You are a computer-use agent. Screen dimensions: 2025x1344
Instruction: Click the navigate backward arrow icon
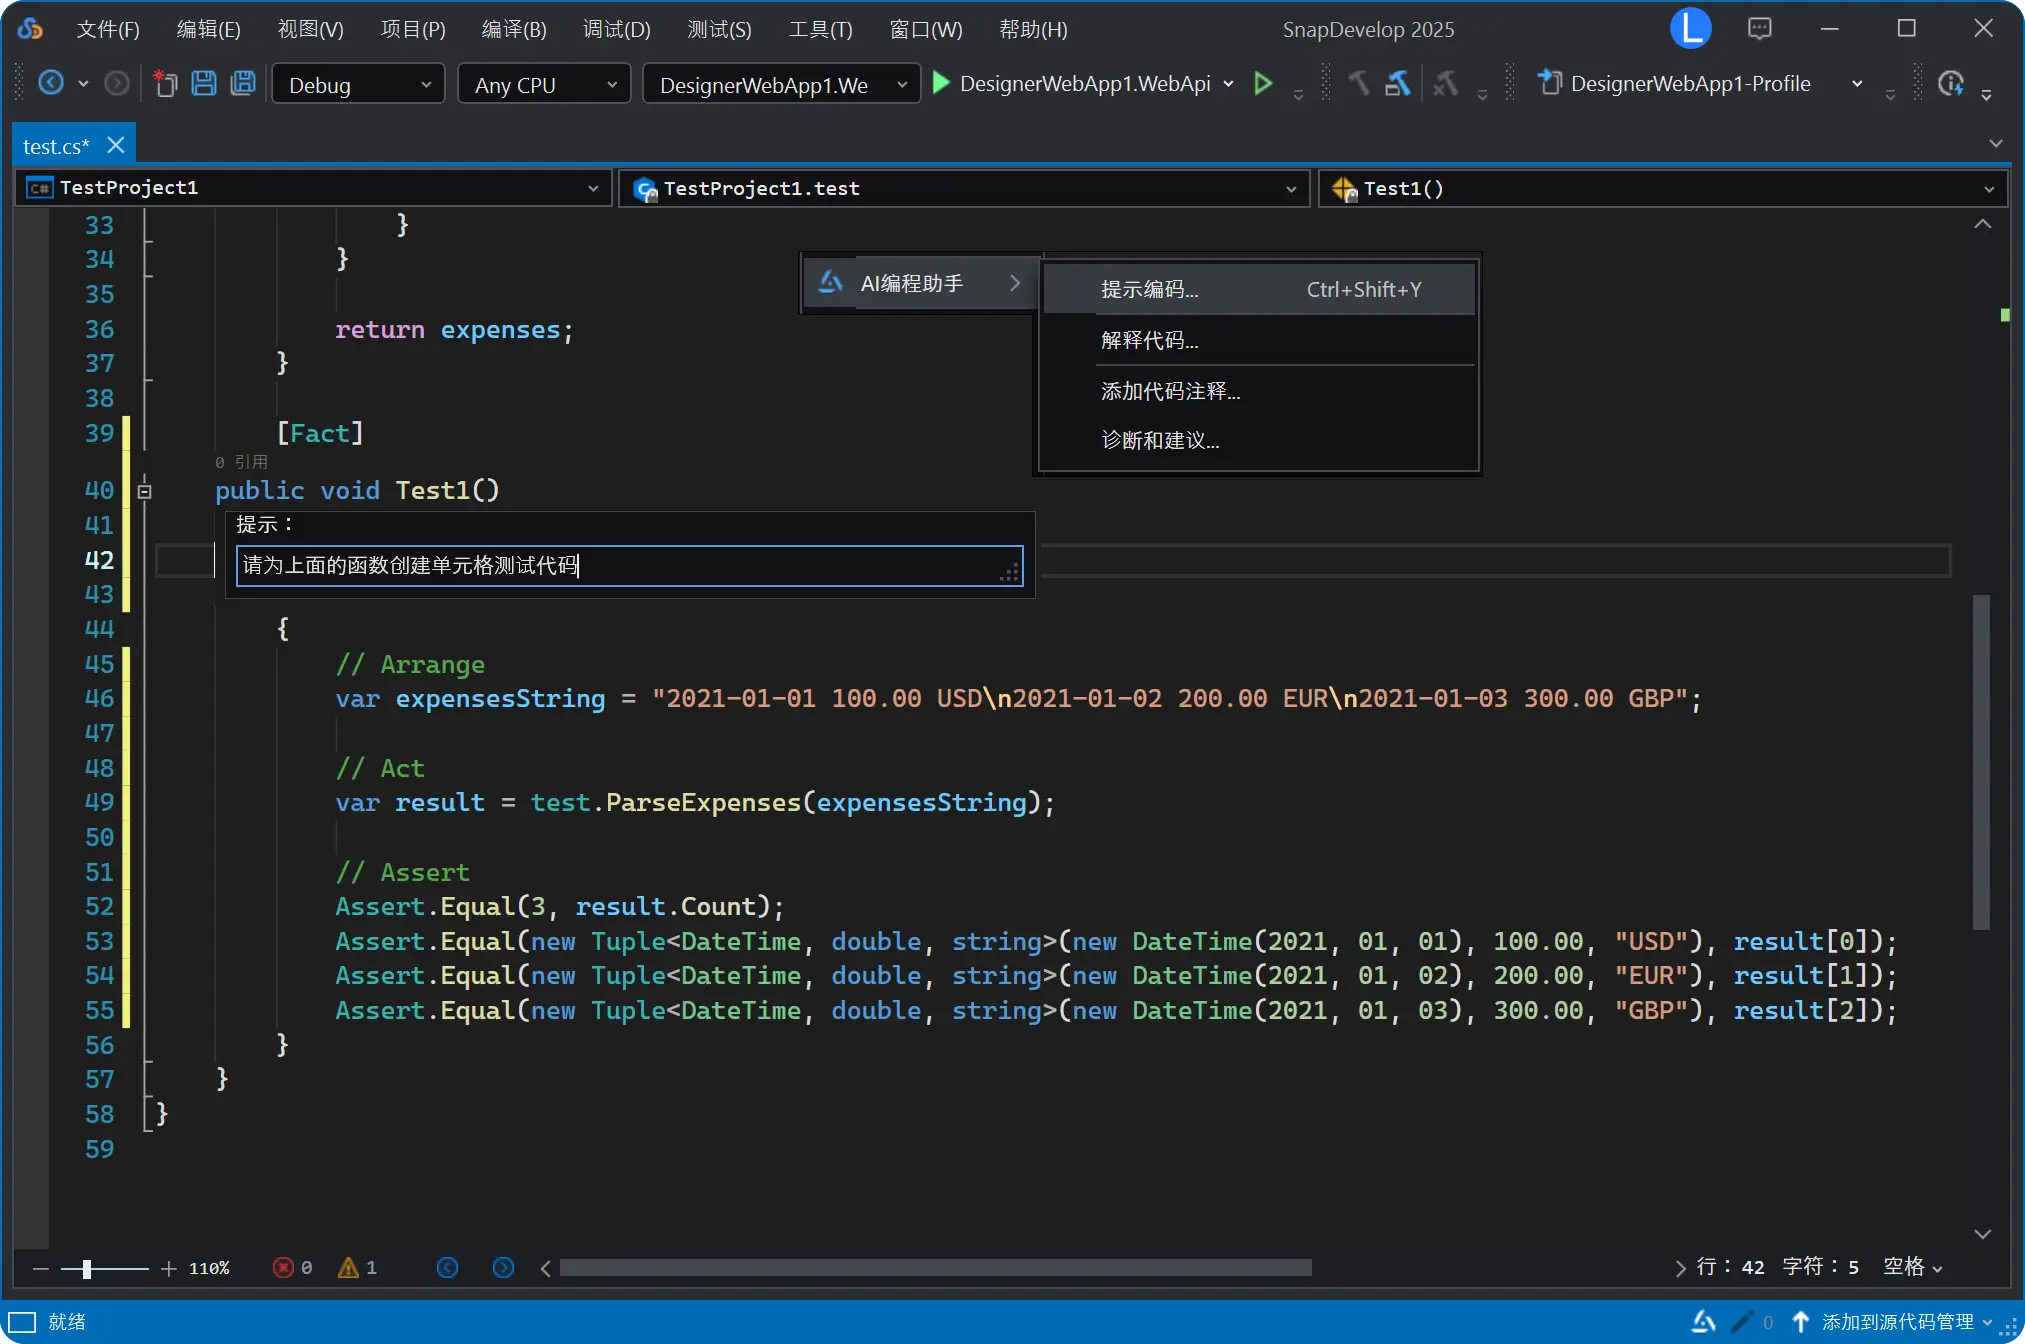coord(53,82)
